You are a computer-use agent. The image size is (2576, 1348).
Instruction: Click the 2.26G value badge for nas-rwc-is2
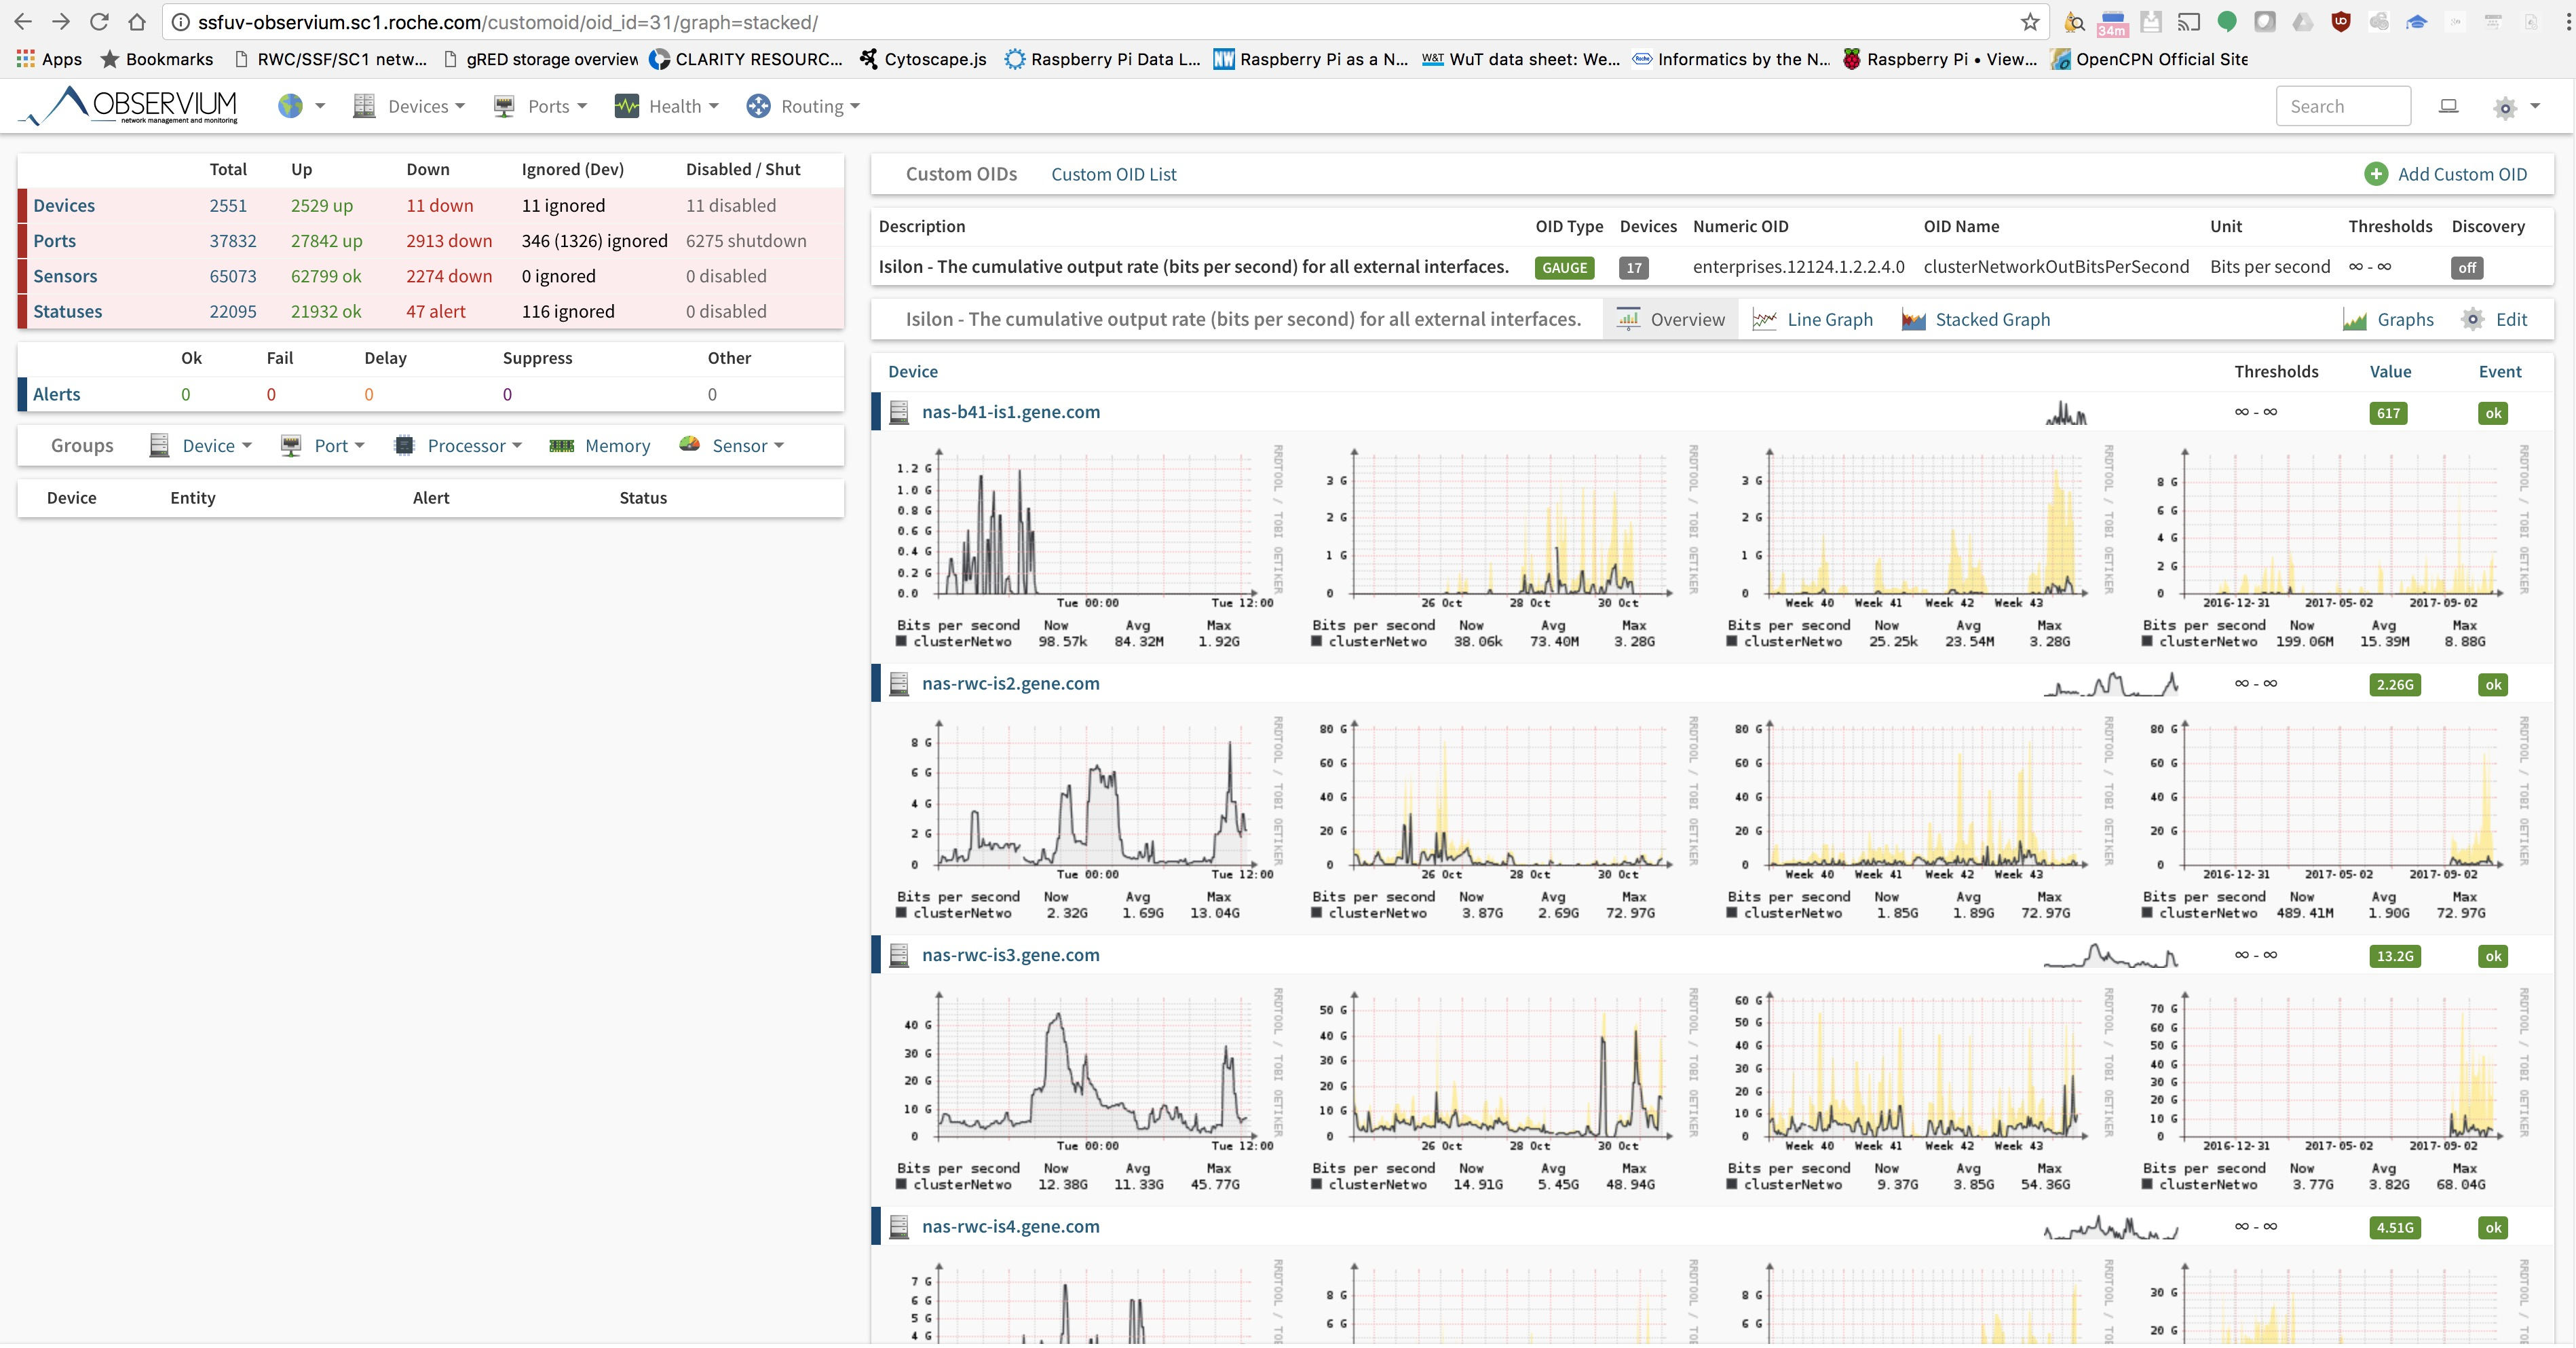[2394, 685]
